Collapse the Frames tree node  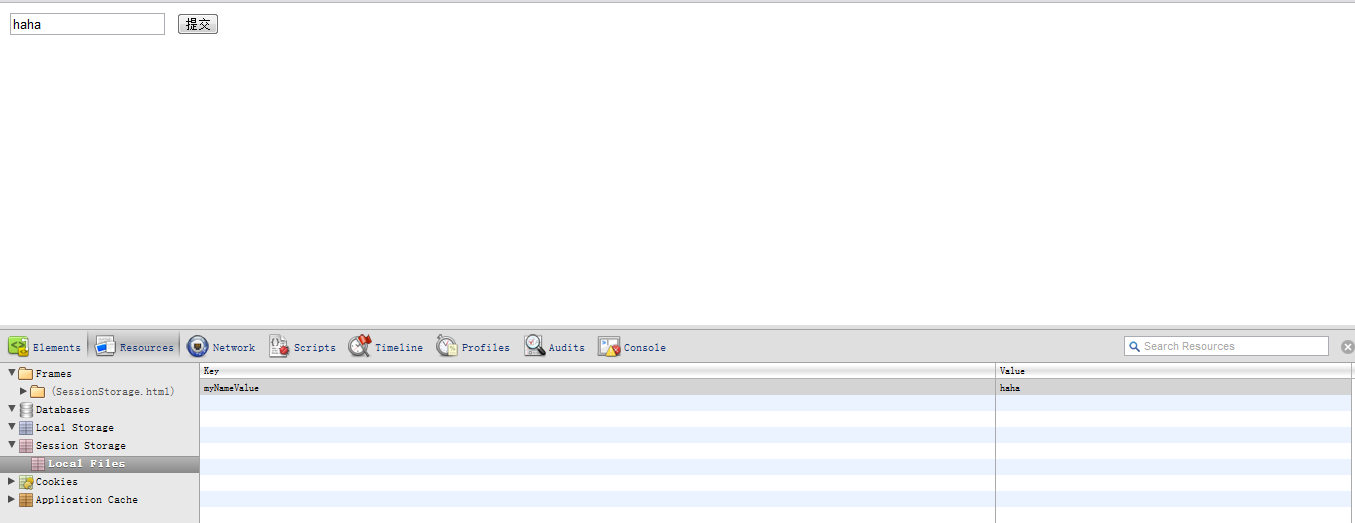(12, 373)
